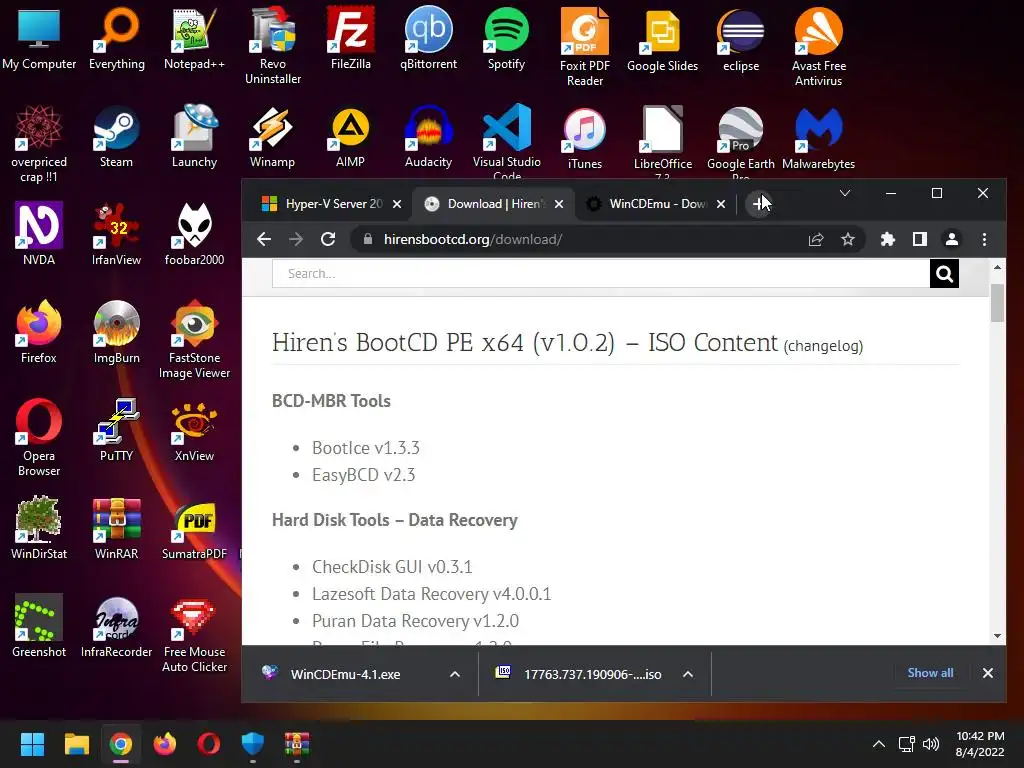Click the page scrollbar down arrow

[x=997, y=635]
